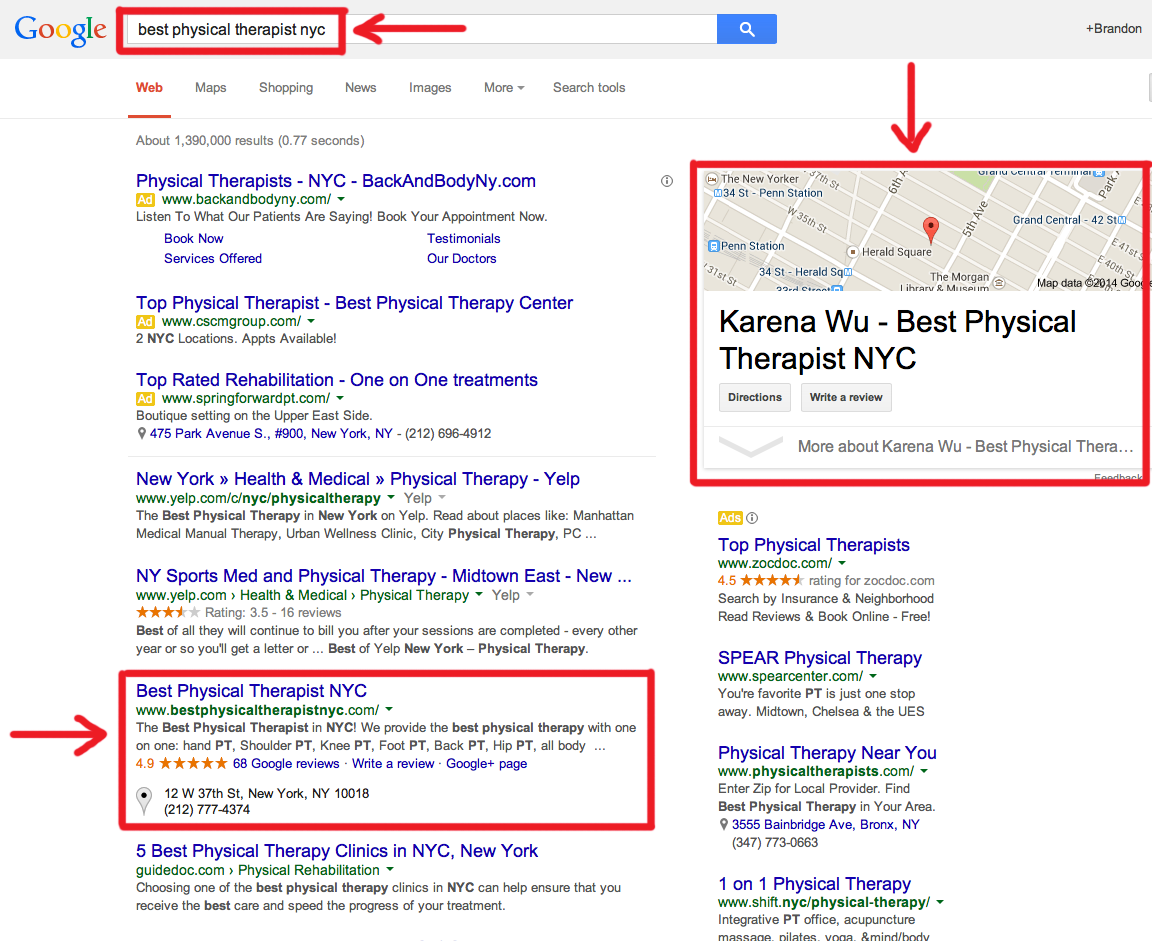The height and width of the screenshot is (941, 1152).
Task: Open Search tools
Action: point(589,87)
